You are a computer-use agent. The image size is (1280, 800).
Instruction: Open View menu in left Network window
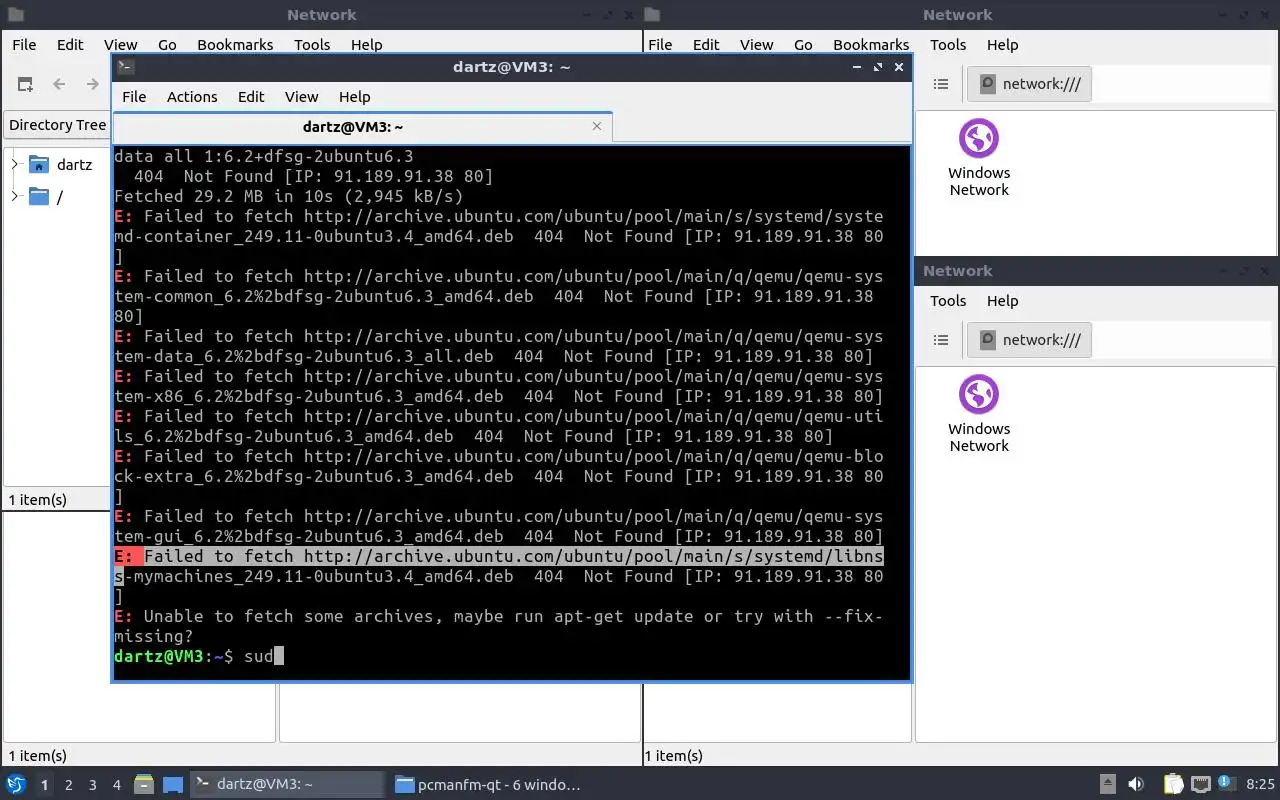pyautogui.click(x=120, y=45)
